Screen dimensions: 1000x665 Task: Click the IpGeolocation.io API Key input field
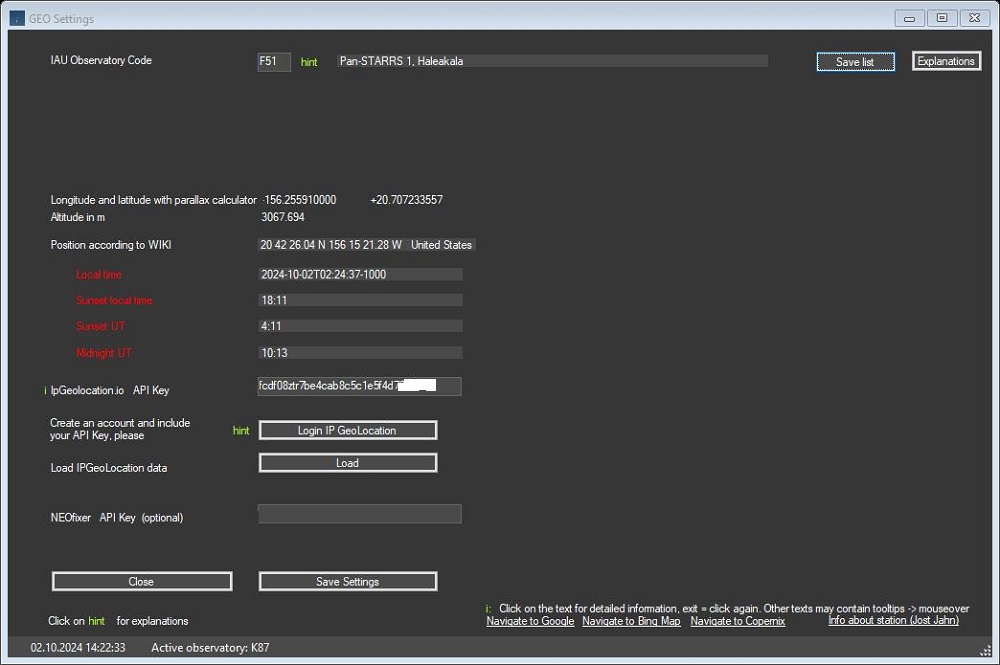(359, 386)
